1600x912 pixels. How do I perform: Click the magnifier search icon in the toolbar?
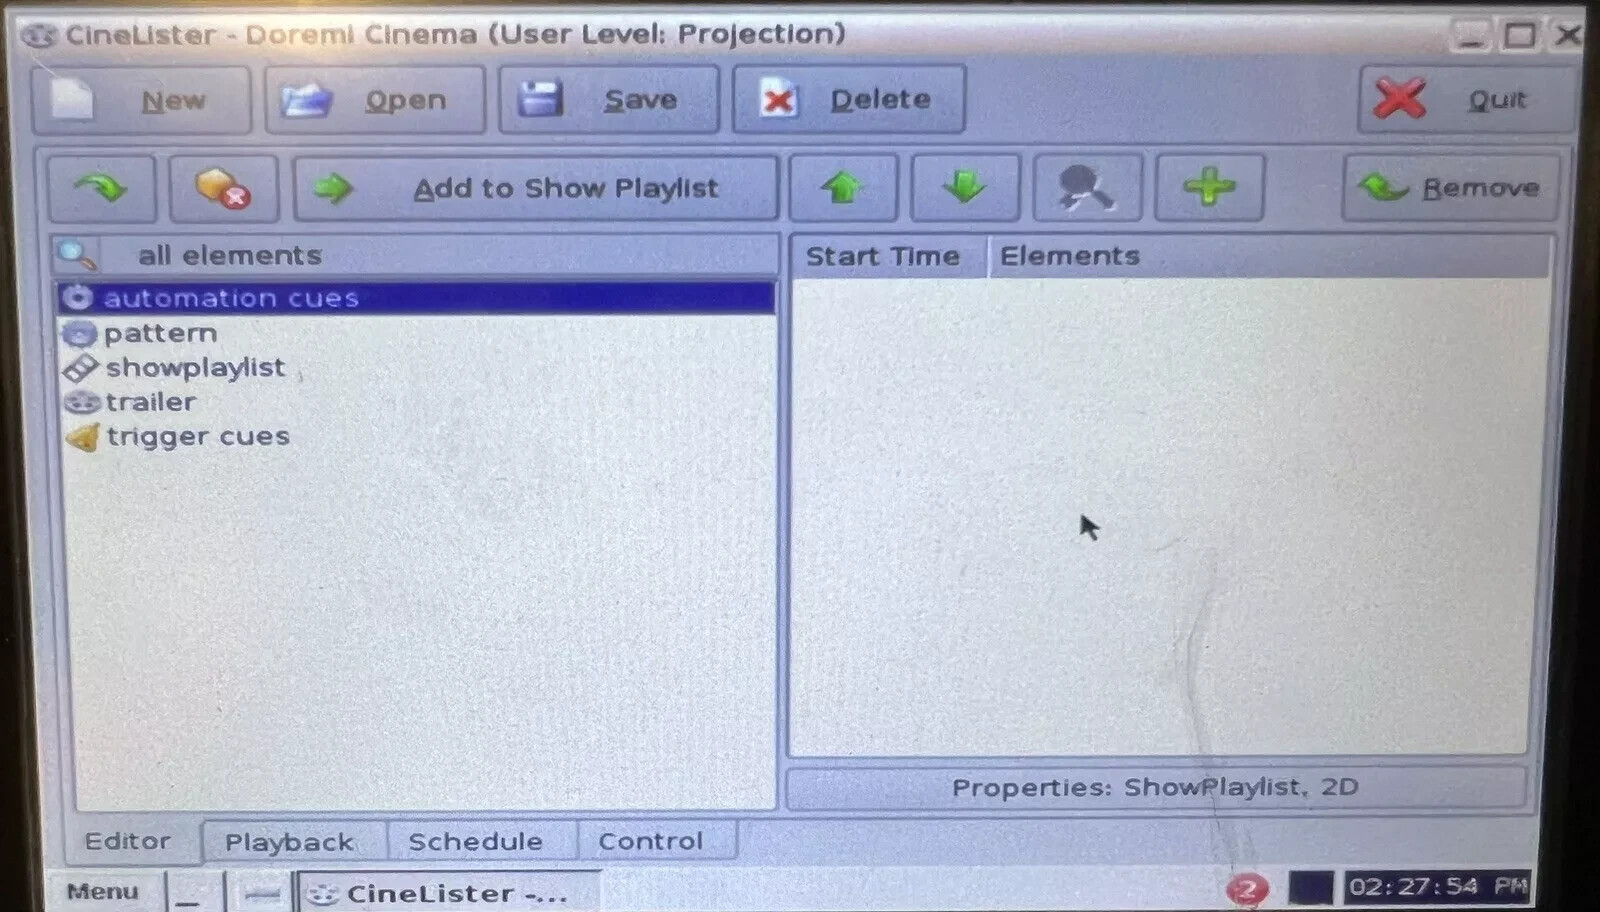1087,187
